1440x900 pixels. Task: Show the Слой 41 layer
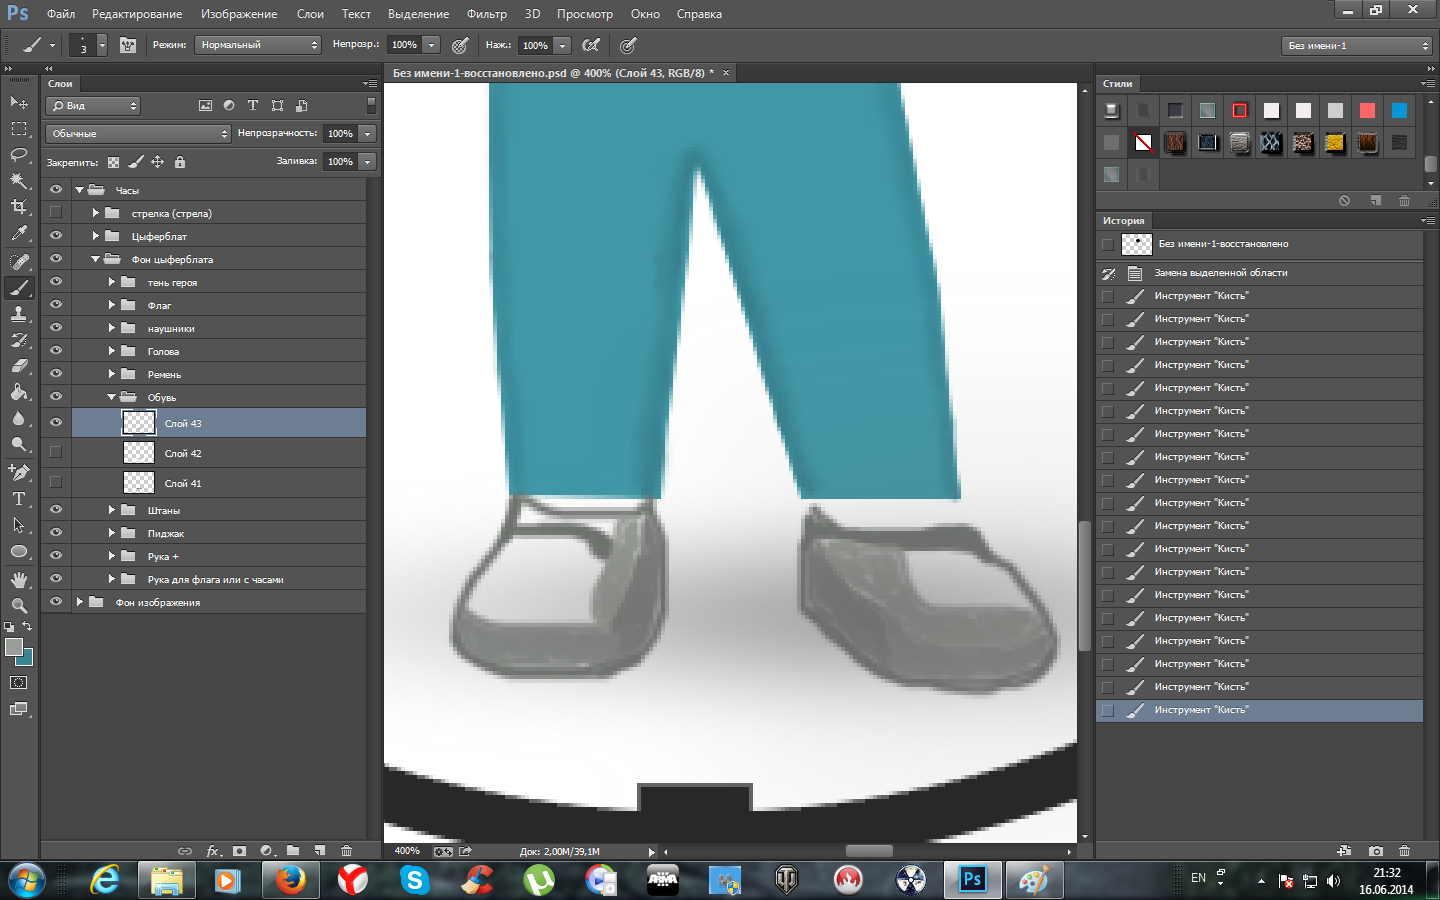click(x=56, y=482)
